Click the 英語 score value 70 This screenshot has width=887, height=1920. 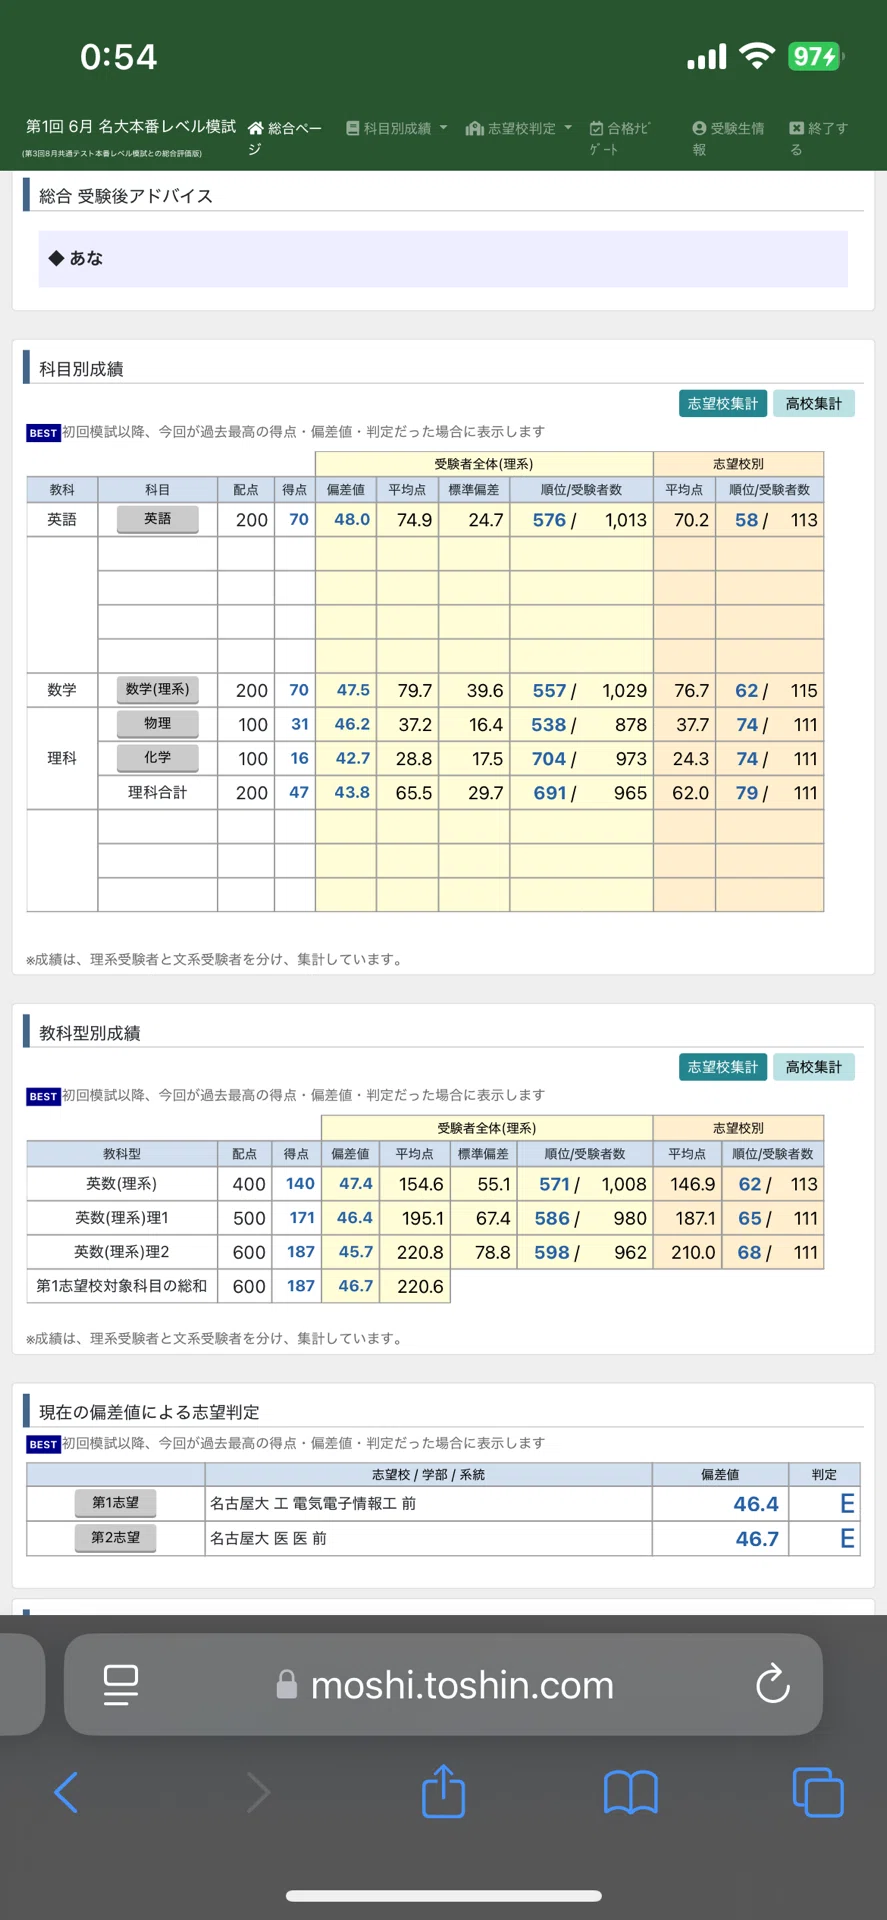299,519
